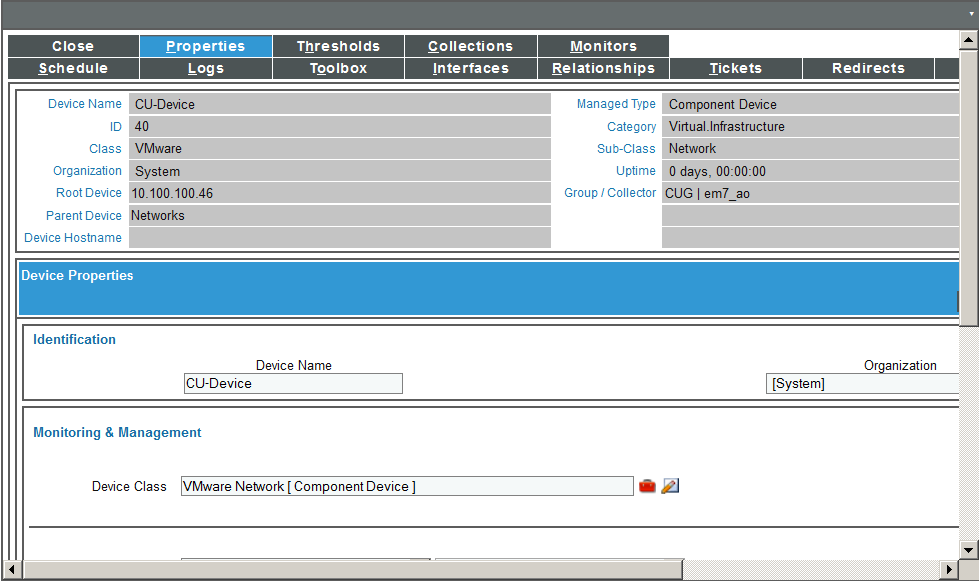The width and height of the screenshot is (979, 581).
Task: Click the Redirects tab
Action: pyautogui.click(x=868, y=68)
